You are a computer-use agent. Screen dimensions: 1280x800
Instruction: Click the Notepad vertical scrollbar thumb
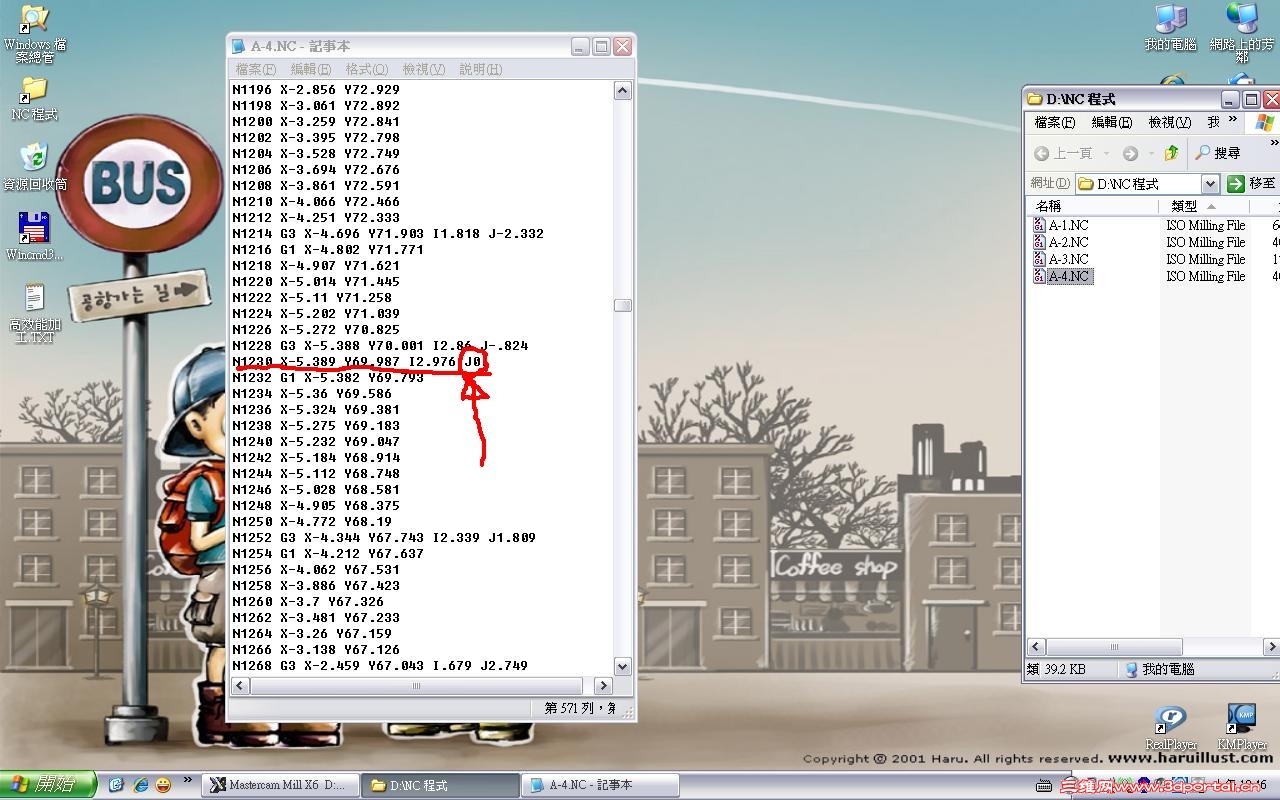coord(623,305)
